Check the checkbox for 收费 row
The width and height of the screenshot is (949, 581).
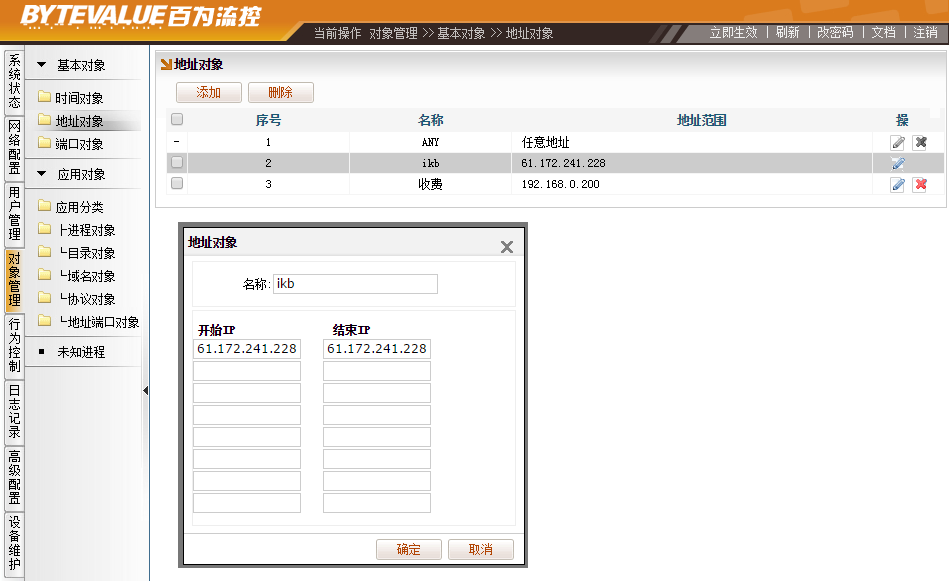(177, 184)
